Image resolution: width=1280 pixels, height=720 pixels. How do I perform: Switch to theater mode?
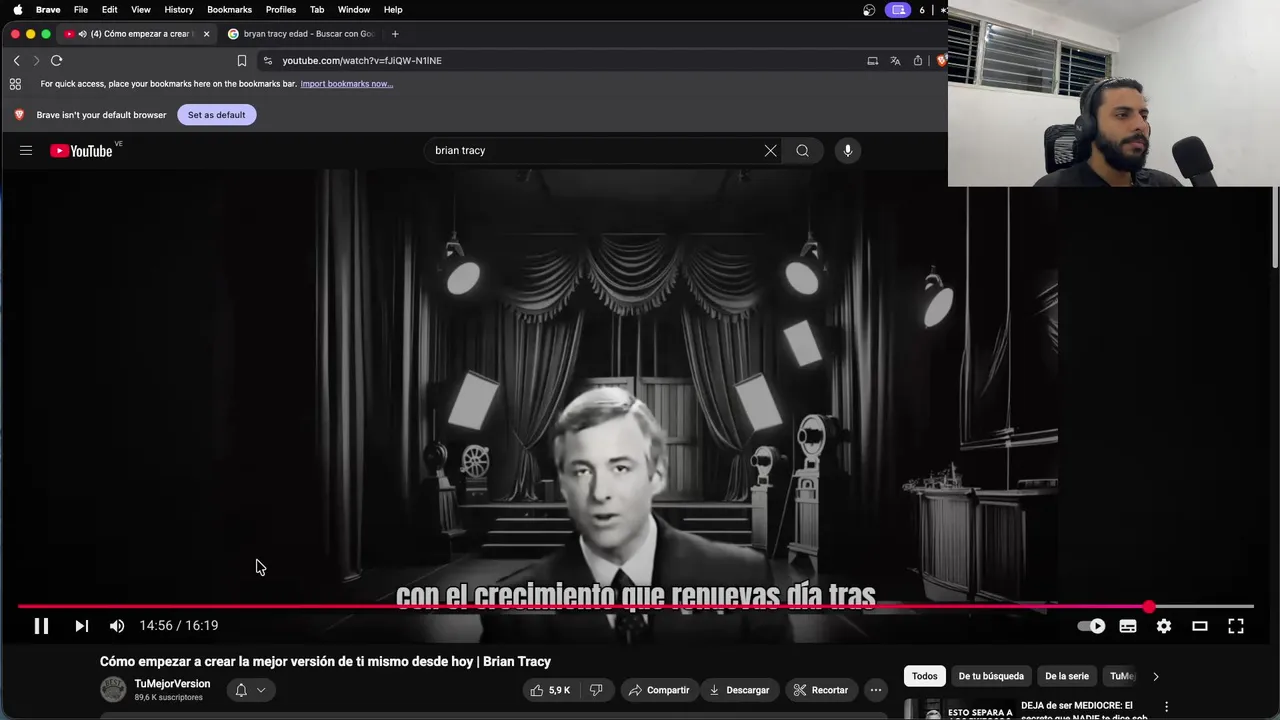[x=1200, y=626]
